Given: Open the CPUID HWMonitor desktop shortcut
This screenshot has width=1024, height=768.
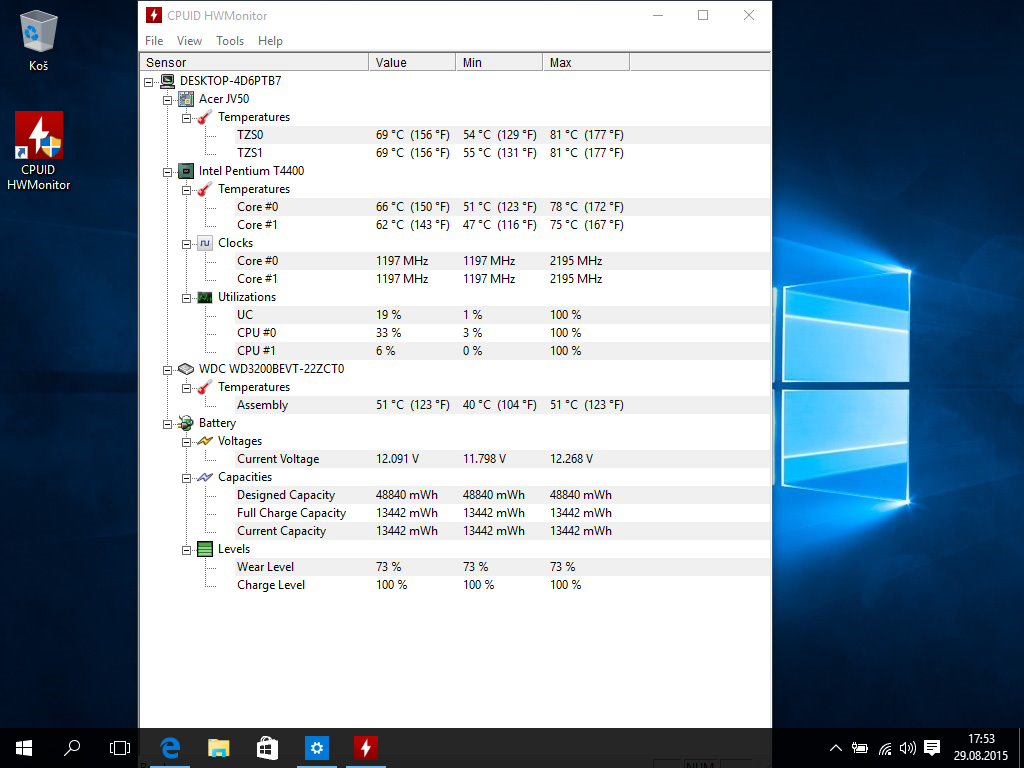Looking at the screenshot, I should pyautogui.click(x=39, y=151).
